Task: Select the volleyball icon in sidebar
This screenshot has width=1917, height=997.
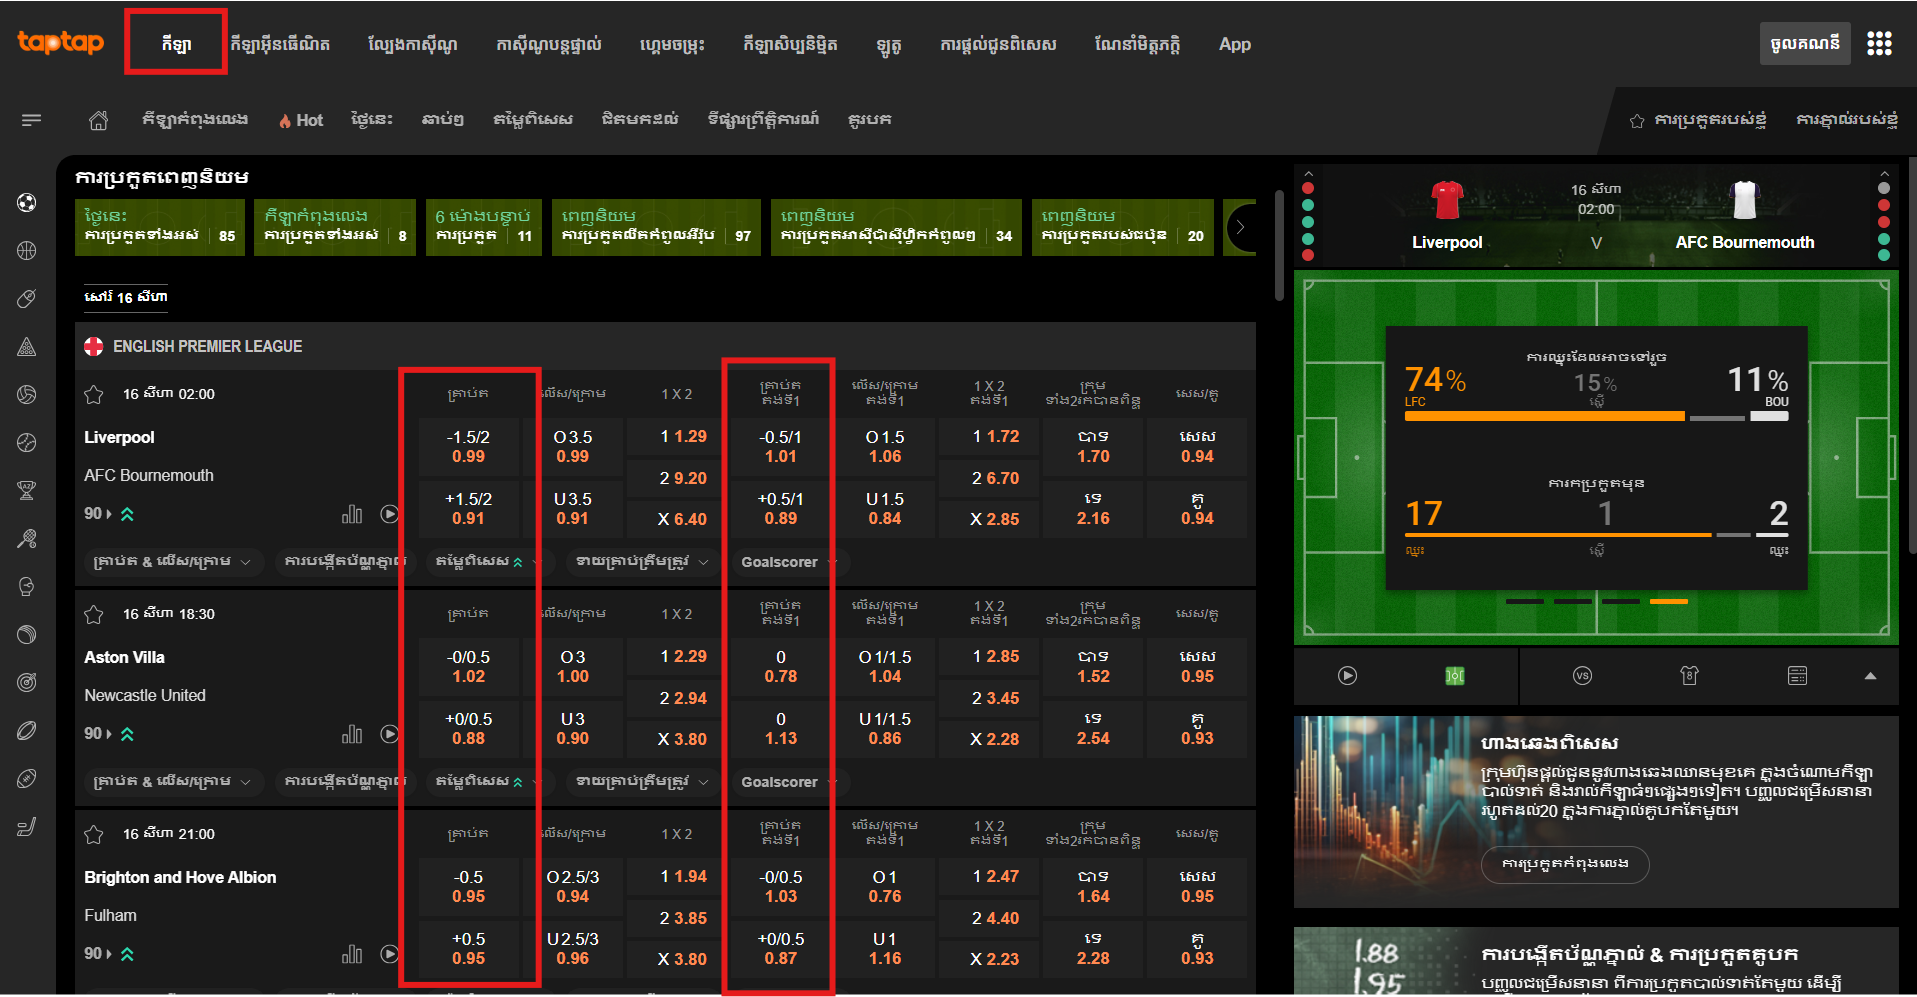Action: pyautogui.click(x=27, y=395)
